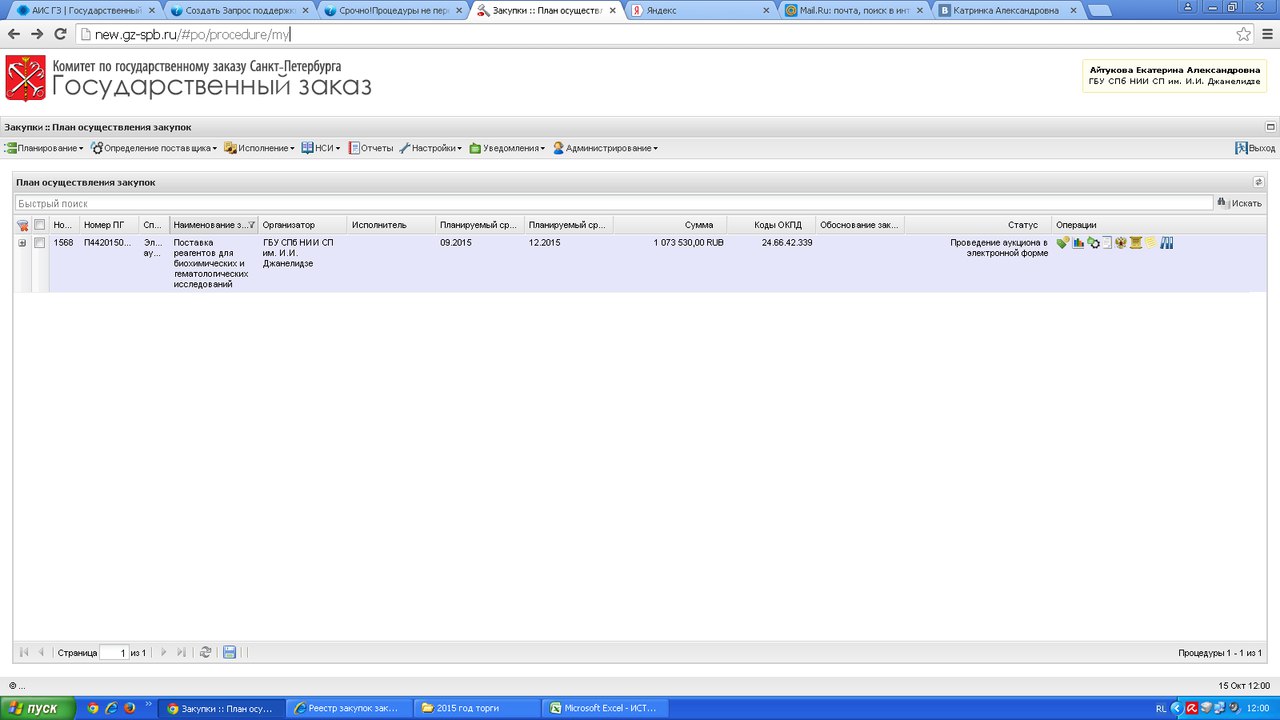Click the parchment scroll operation icon
This screenshot has height=720, width=1280.
pos(1136,243)
